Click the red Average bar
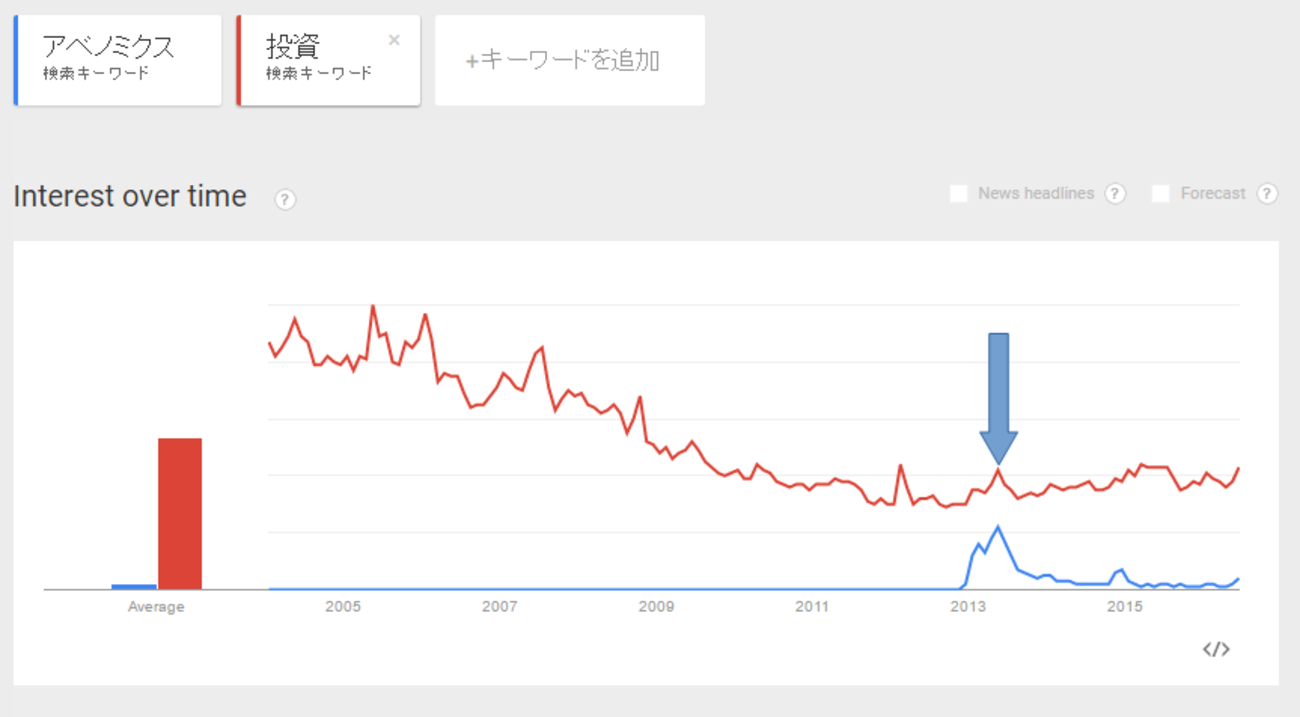The height and width of the screenshot is (717, 1300). 180,513
